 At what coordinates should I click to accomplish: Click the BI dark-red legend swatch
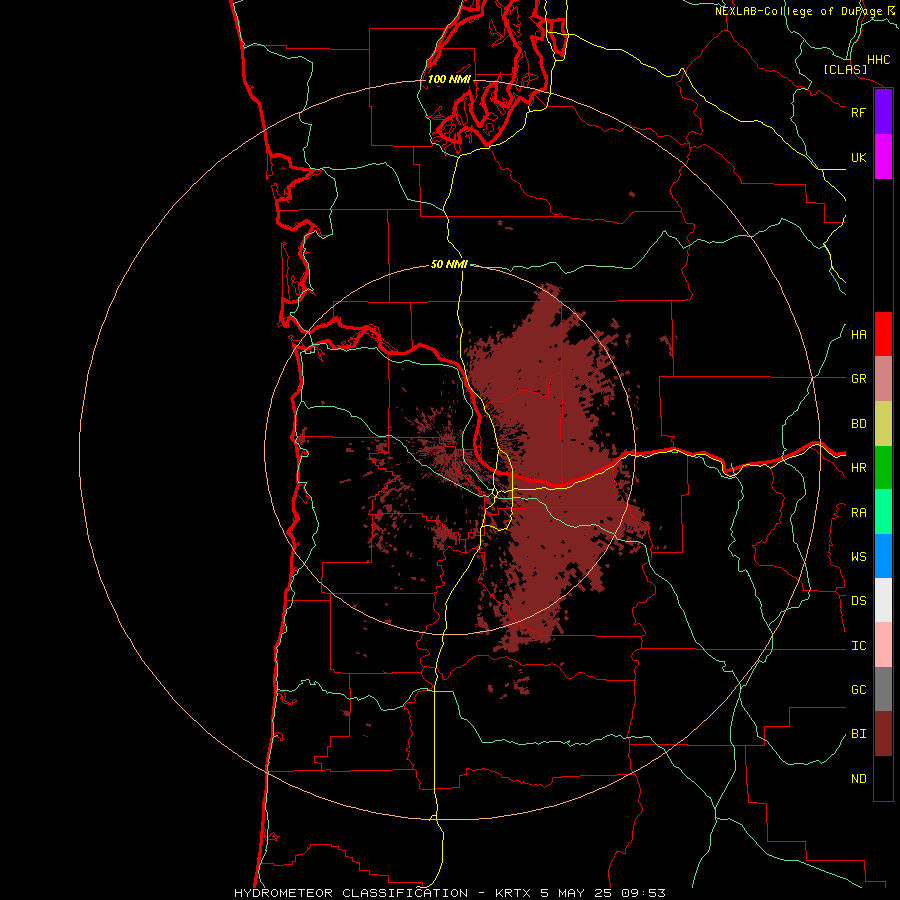click(883, 734)
